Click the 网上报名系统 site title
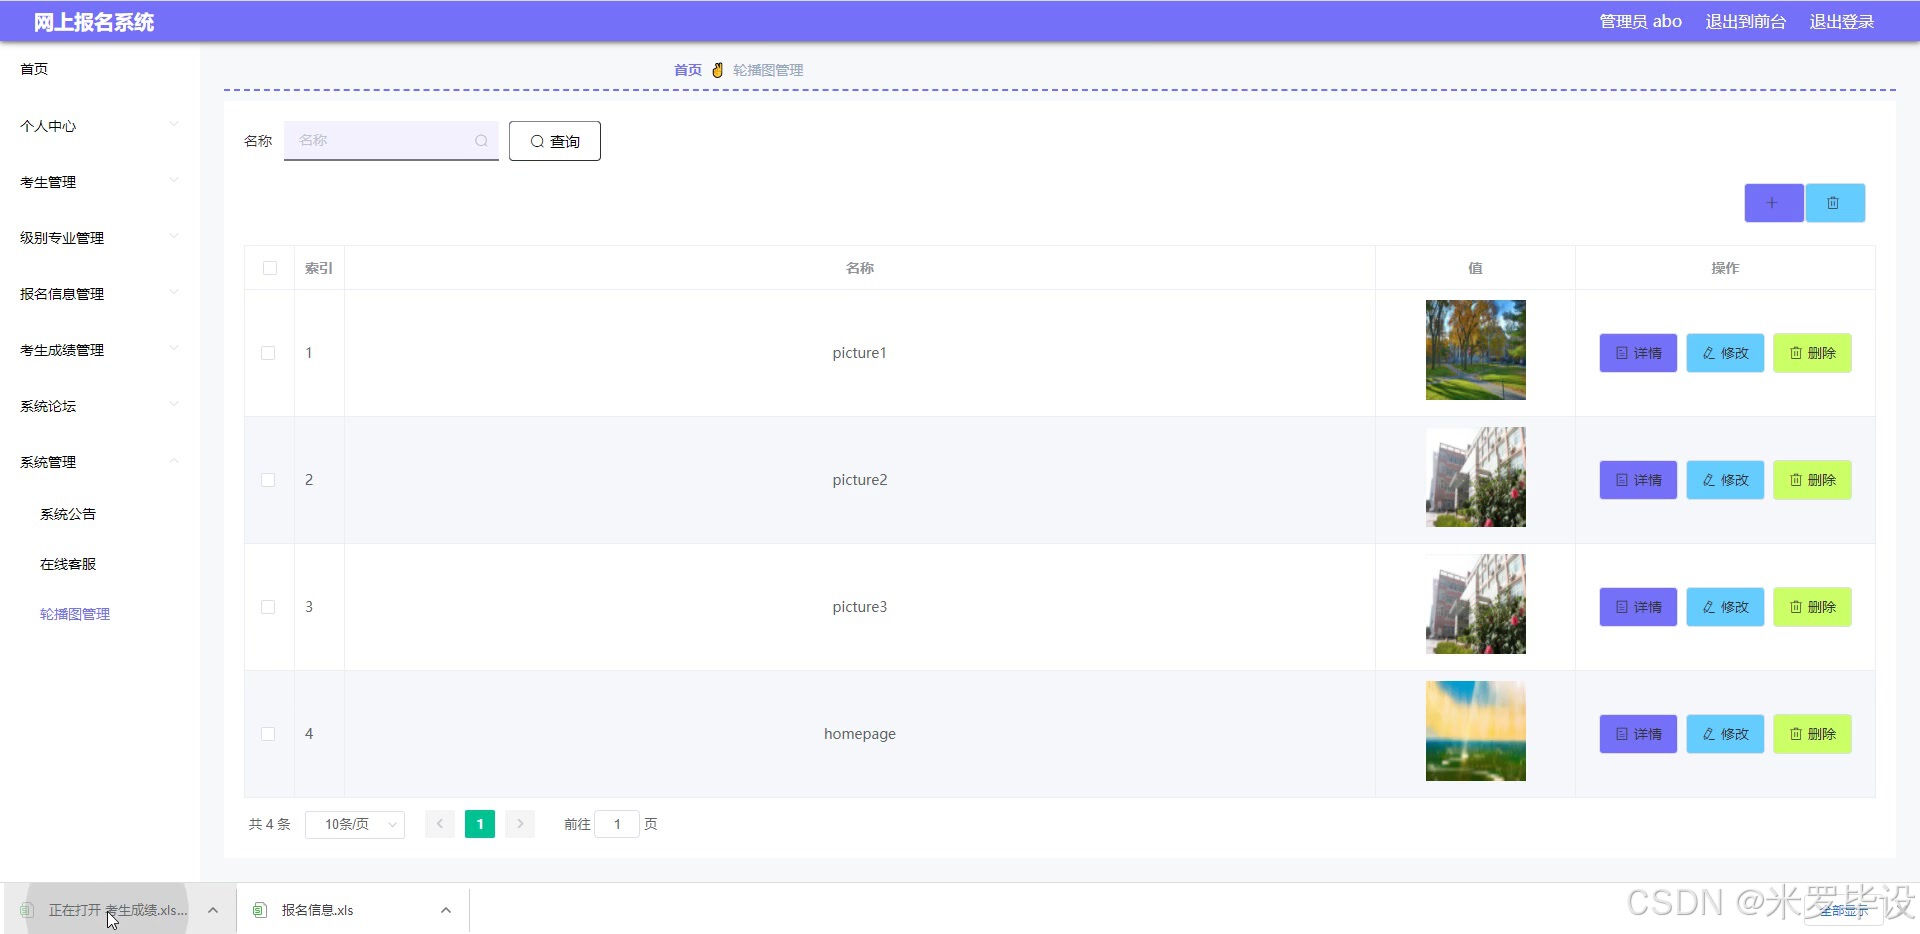Viewport: 1920px width, 934px height. pos(94,22)
